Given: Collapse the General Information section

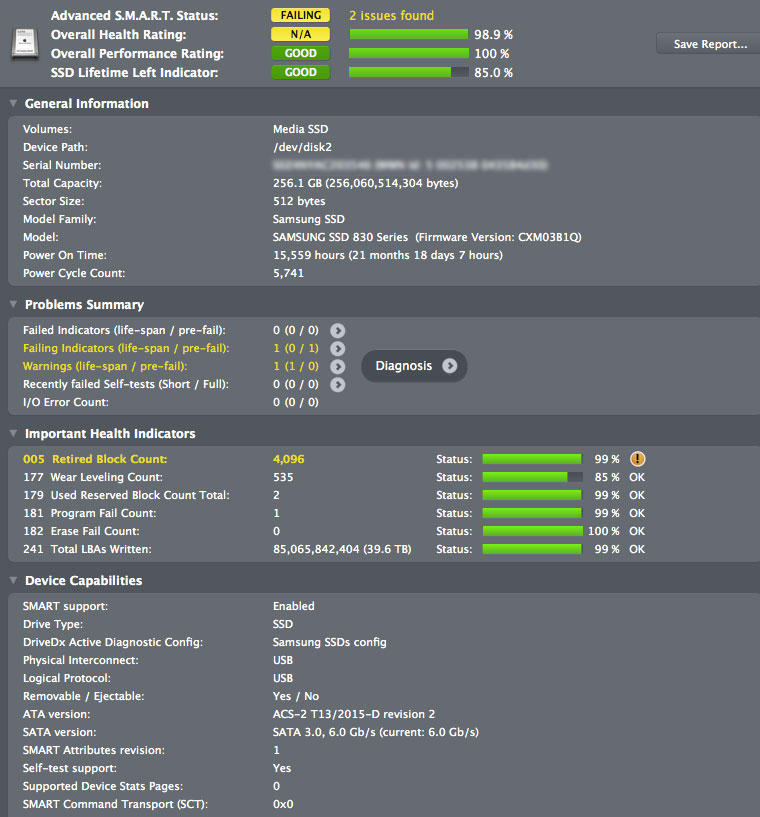Looking at the screenshot, I should click(13, 103).
